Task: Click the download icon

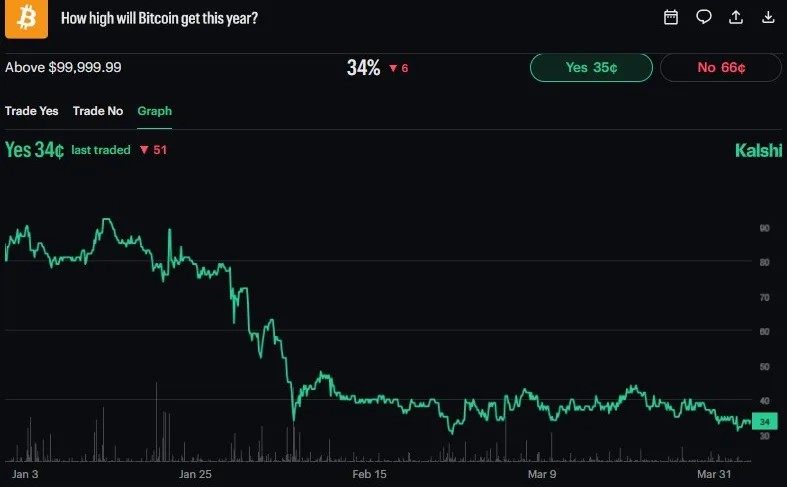Action: (x=768, y=17)
